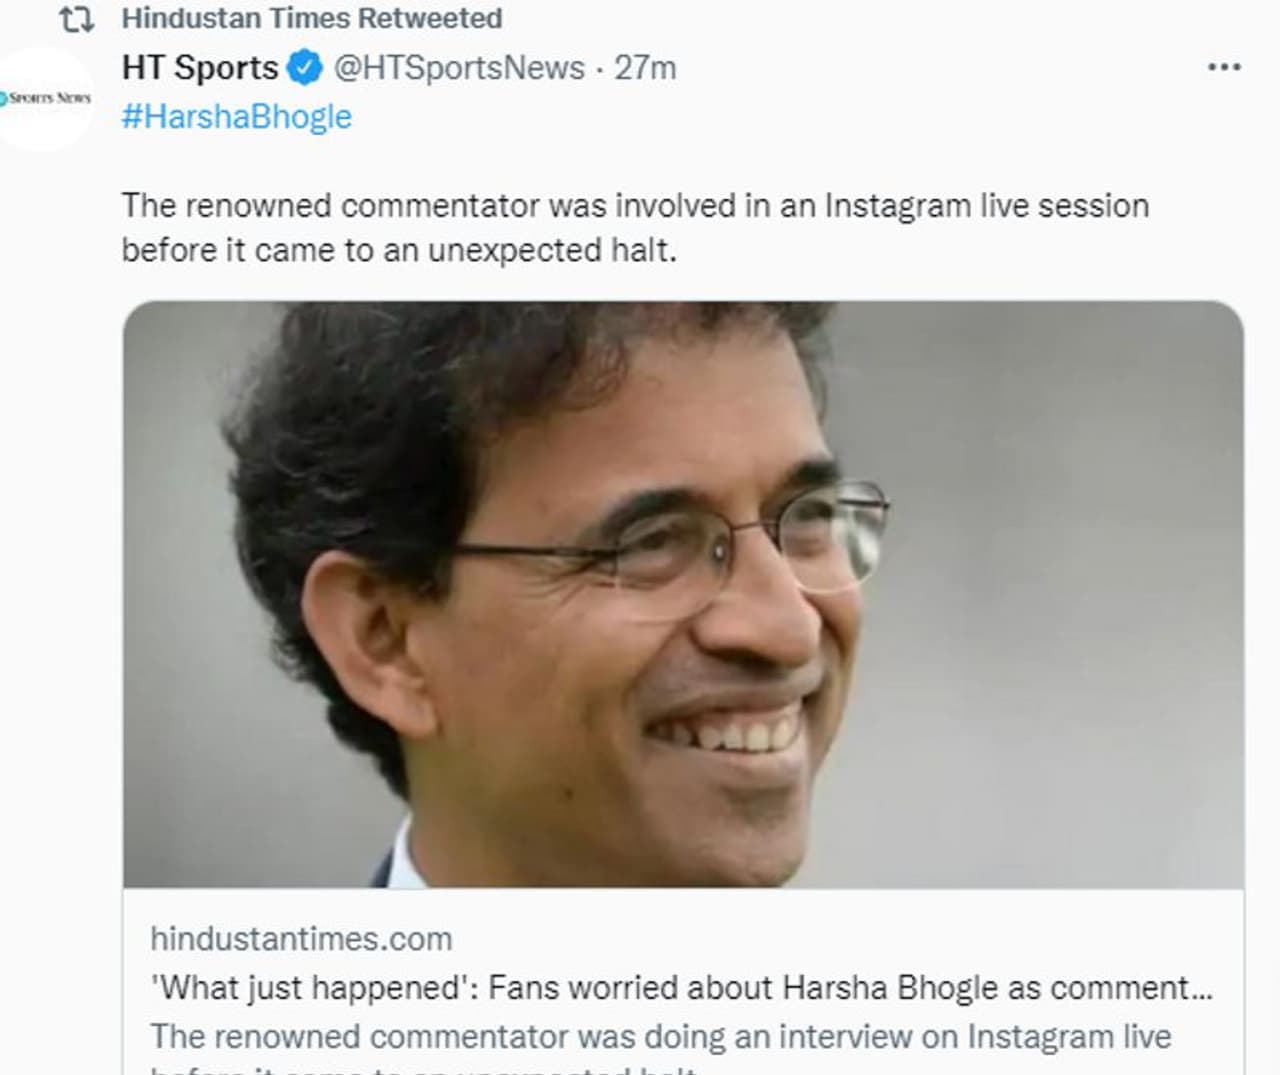Click the 'before it came to an unexpected halt' line

[x=399, y=249]
